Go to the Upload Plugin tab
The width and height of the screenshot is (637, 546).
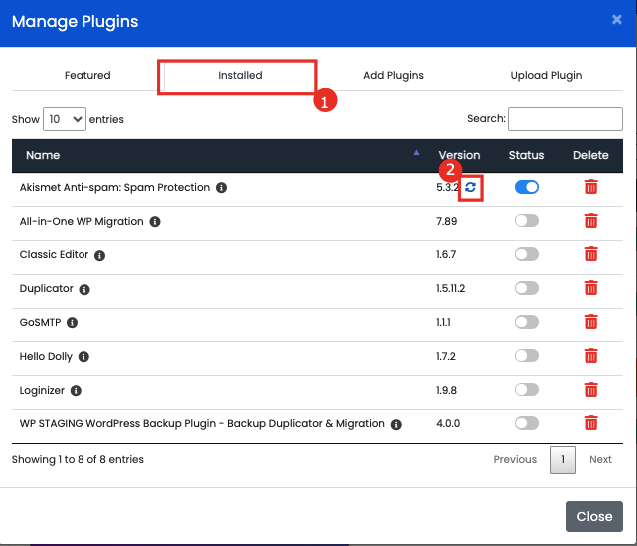point(546,76)
